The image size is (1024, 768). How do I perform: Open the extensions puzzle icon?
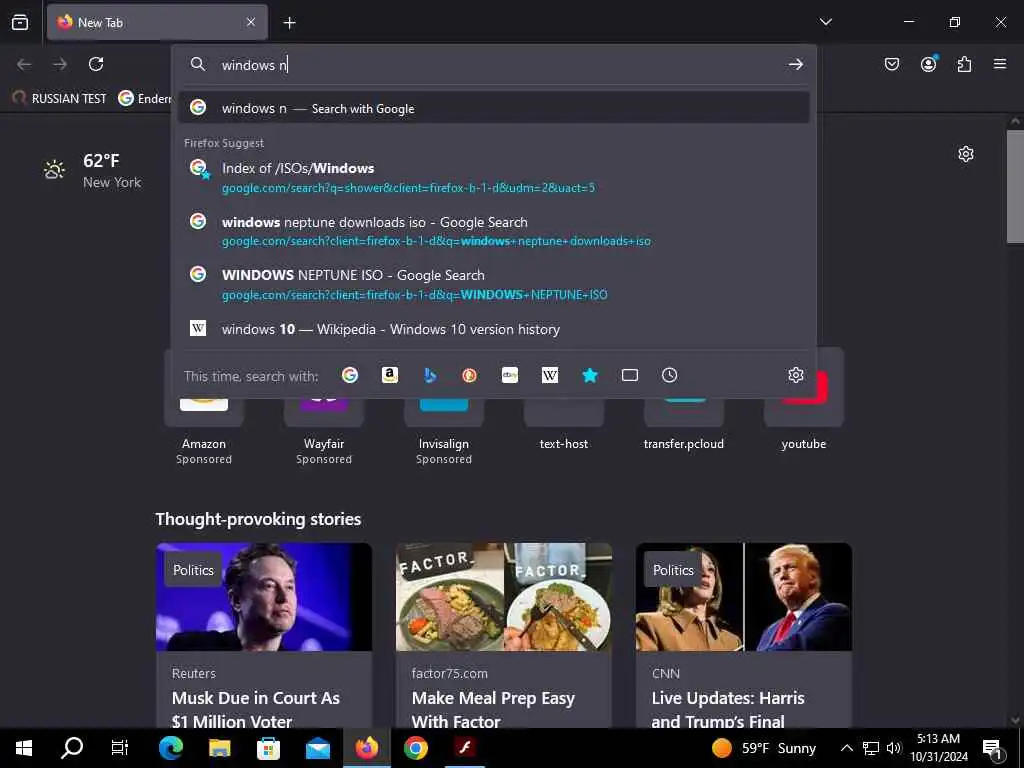click(964, 64)
